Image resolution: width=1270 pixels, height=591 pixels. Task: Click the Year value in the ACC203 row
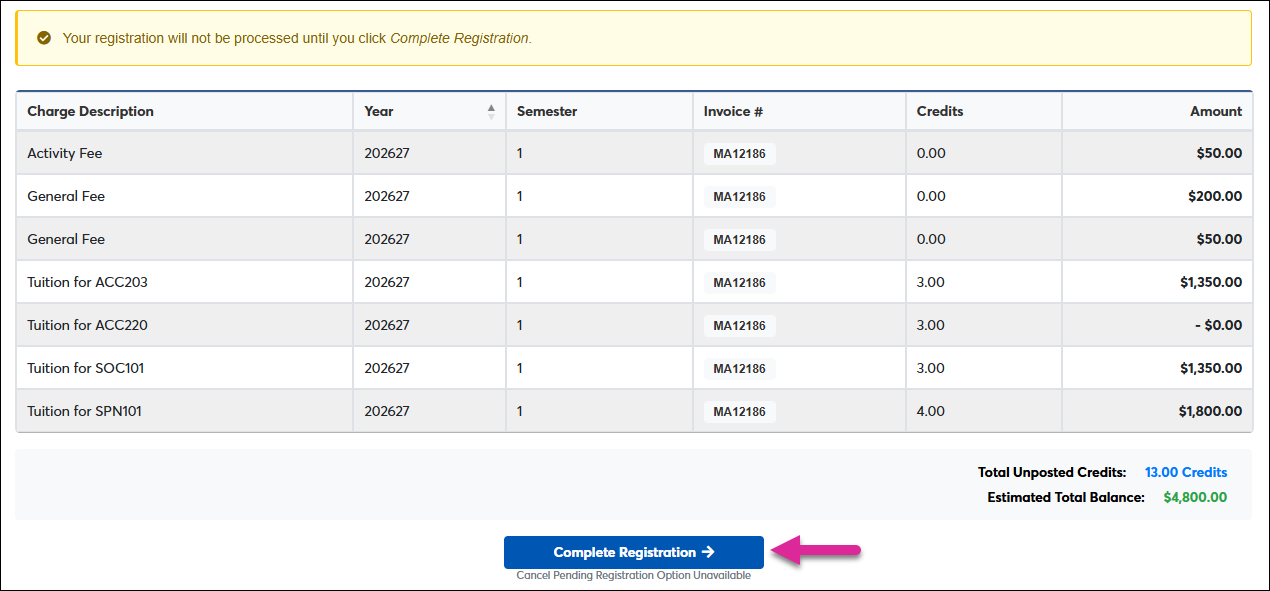(387, 282)
